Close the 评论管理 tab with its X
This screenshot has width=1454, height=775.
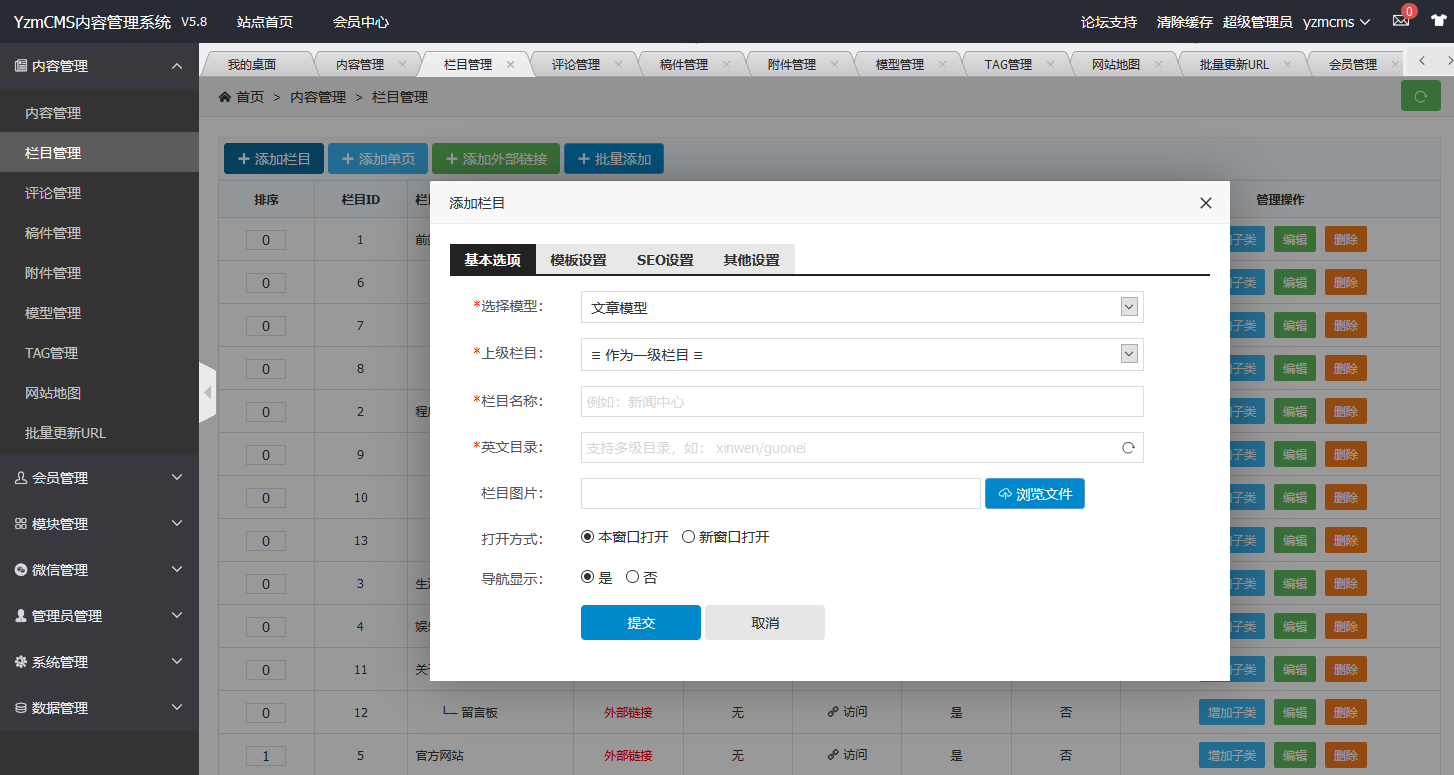618,64
